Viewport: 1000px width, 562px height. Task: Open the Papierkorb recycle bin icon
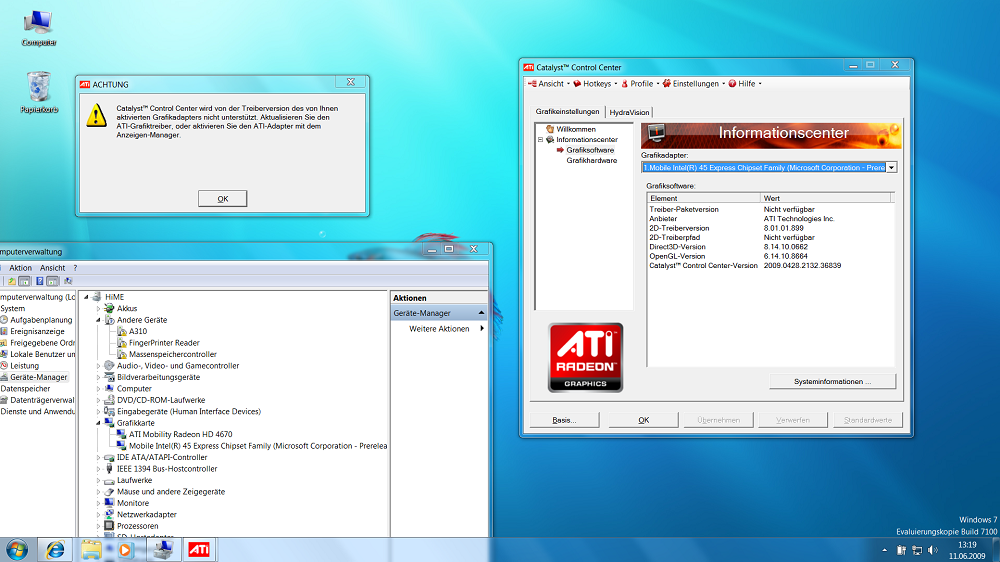click(38, 92)
